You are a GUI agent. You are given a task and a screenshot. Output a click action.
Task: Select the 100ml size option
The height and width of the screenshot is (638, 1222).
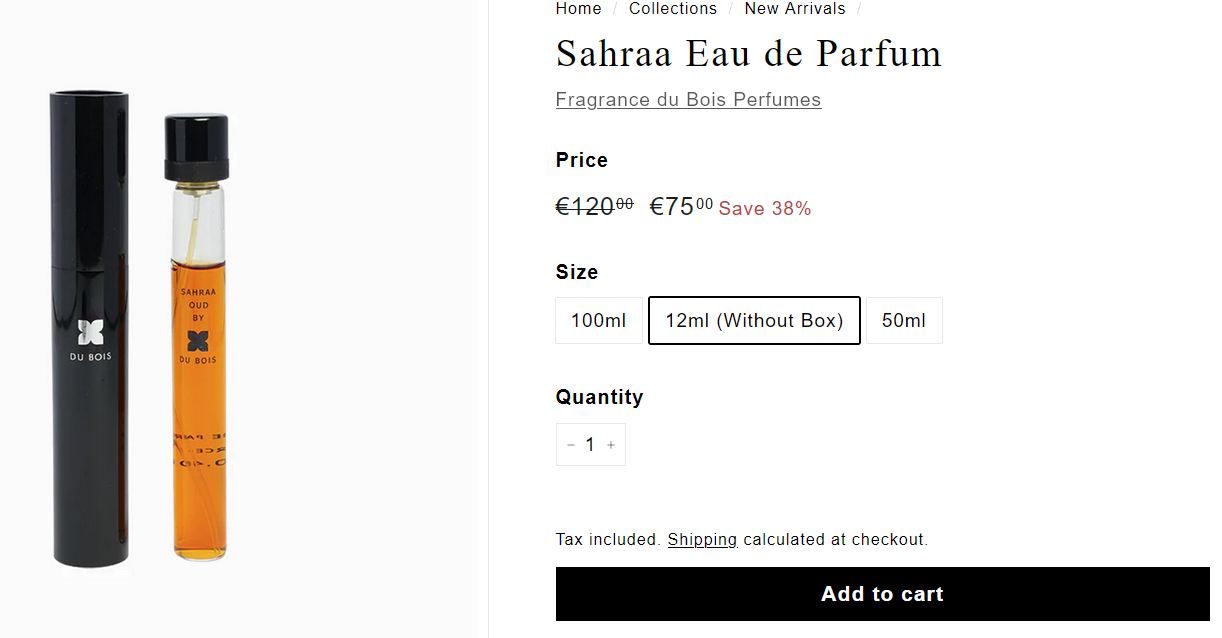click(599, 321)
